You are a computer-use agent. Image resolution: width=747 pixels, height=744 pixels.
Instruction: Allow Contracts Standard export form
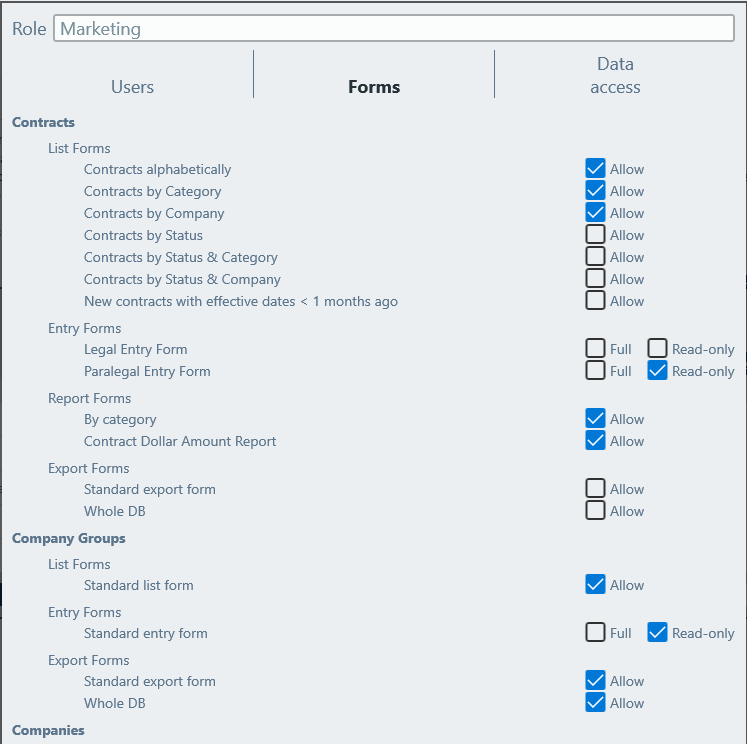[596, 489]
